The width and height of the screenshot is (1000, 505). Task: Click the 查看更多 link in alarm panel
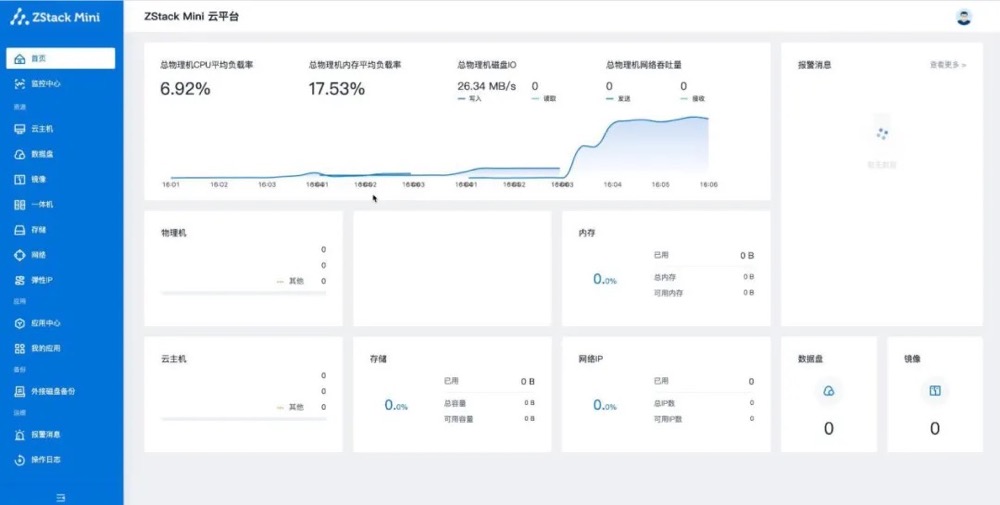pyautogui.click(x=948, y=65)
